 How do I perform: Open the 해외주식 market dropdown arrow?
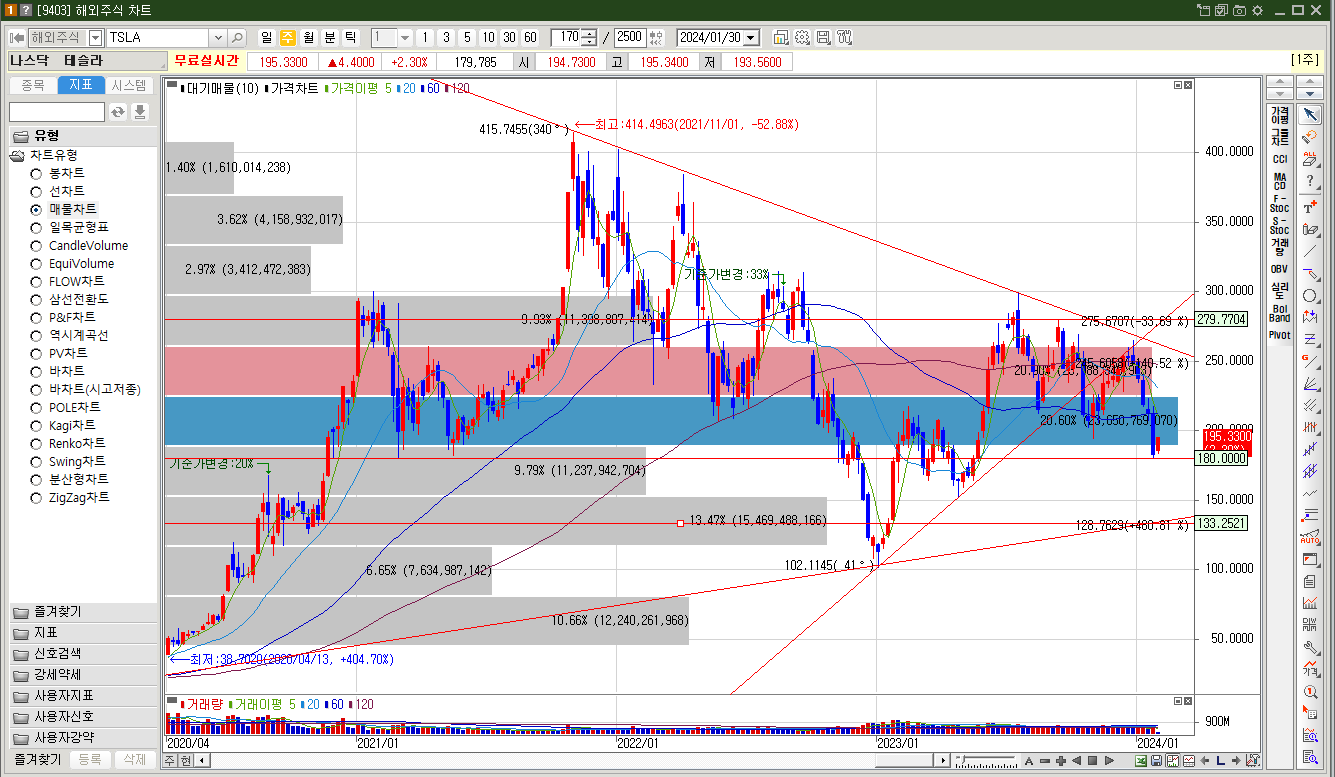pos(95,37)
